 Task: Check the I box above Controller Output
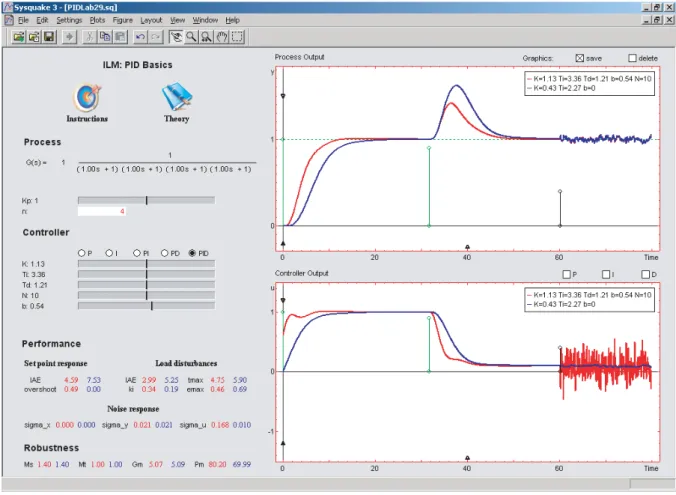606,274
